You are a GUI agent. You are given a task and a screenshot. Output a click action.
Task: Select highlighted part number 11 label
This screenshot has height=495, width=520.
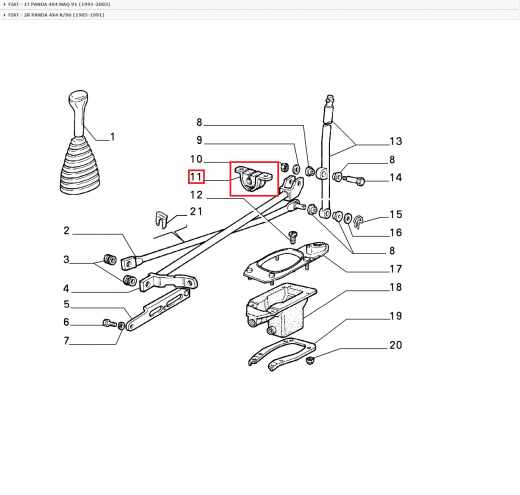point(196,177)
